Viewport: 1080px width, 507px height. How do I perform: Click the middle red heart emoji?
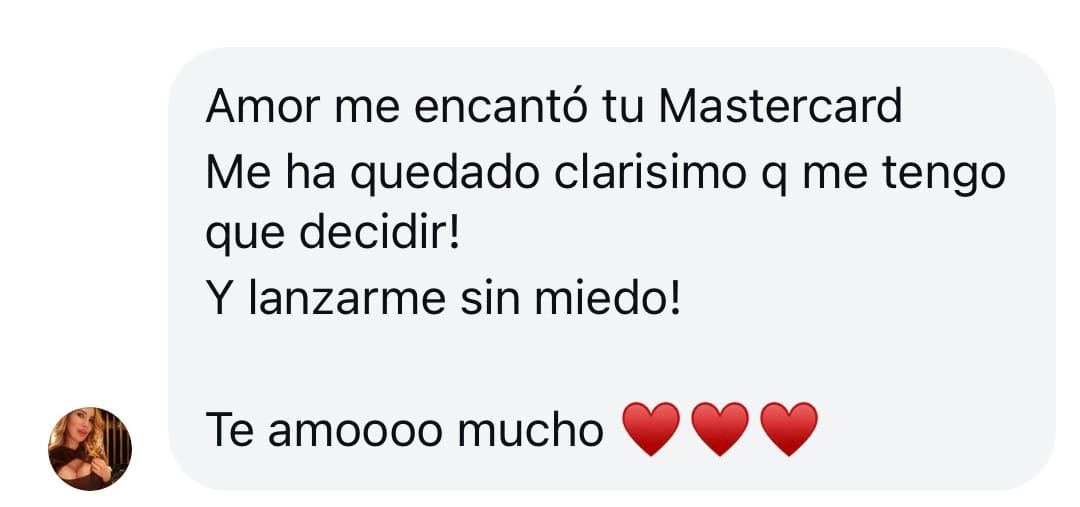coord(720,429)
